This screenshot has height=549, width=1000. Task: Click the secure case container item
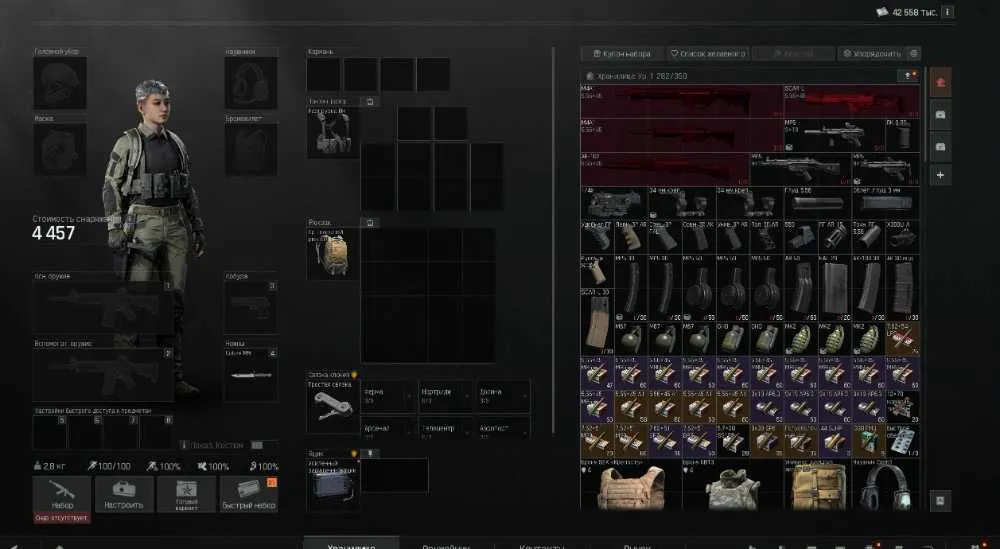[333, 485]
